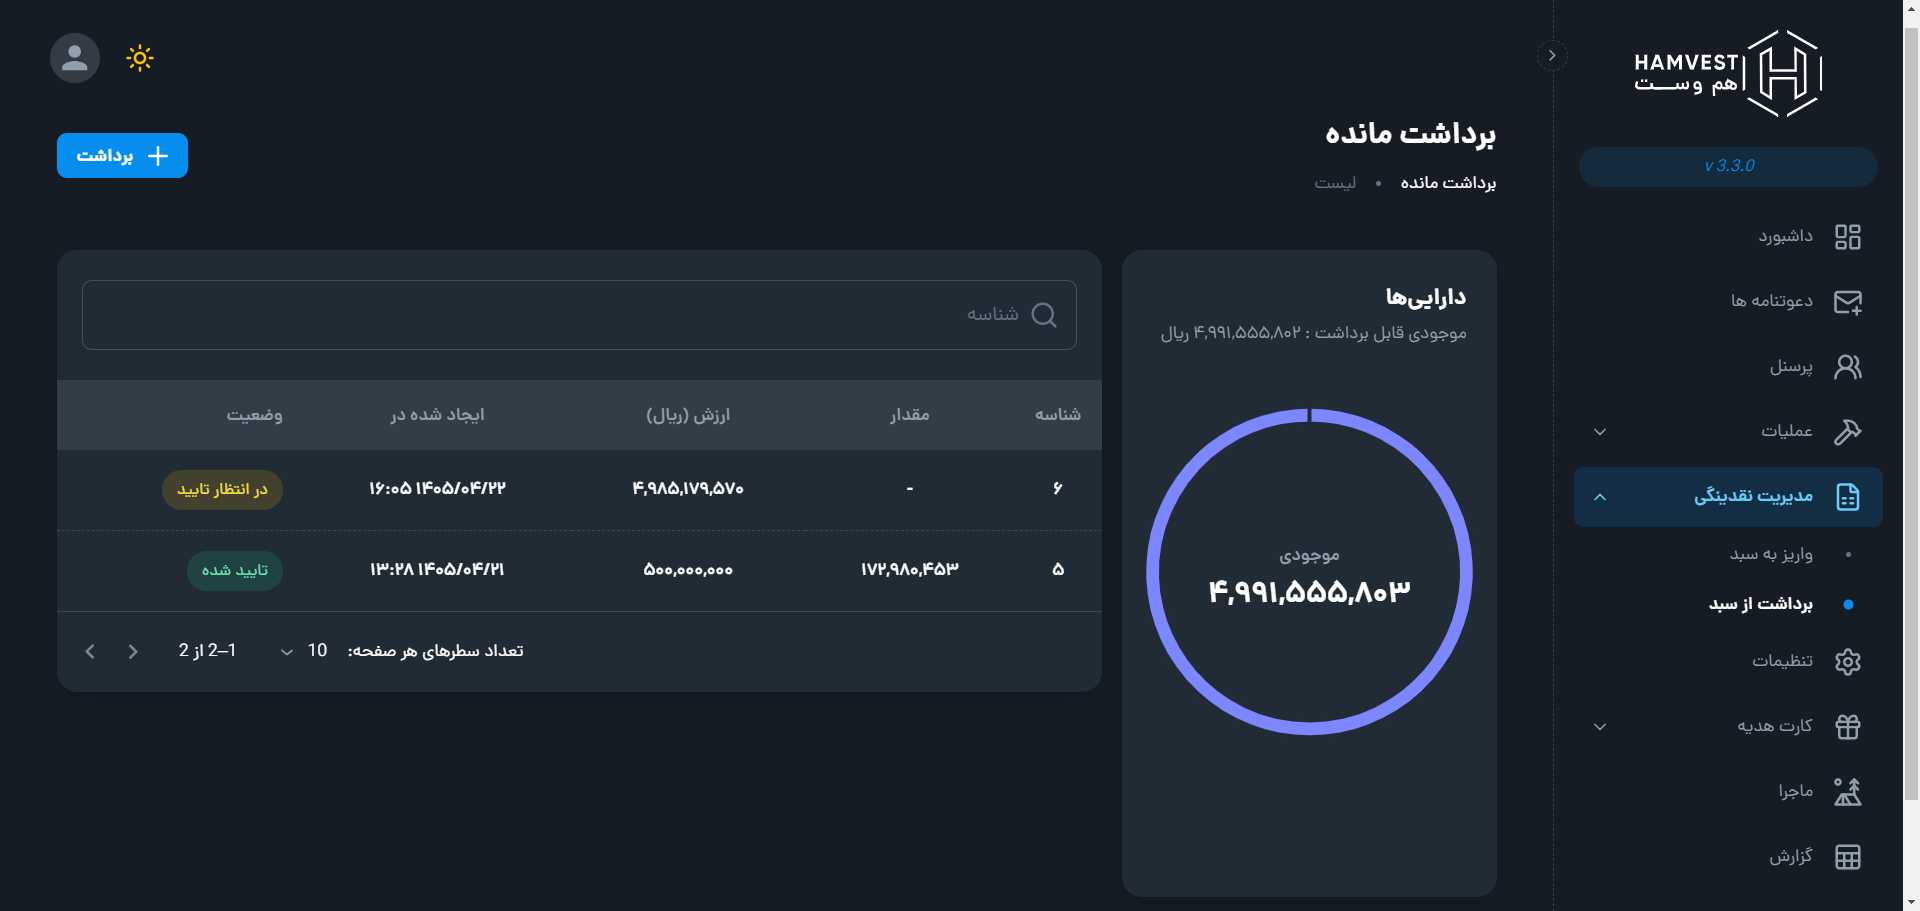1920x911 pixels.
Task: Click the شناسه search input field
Action: (x=579, y=315)
